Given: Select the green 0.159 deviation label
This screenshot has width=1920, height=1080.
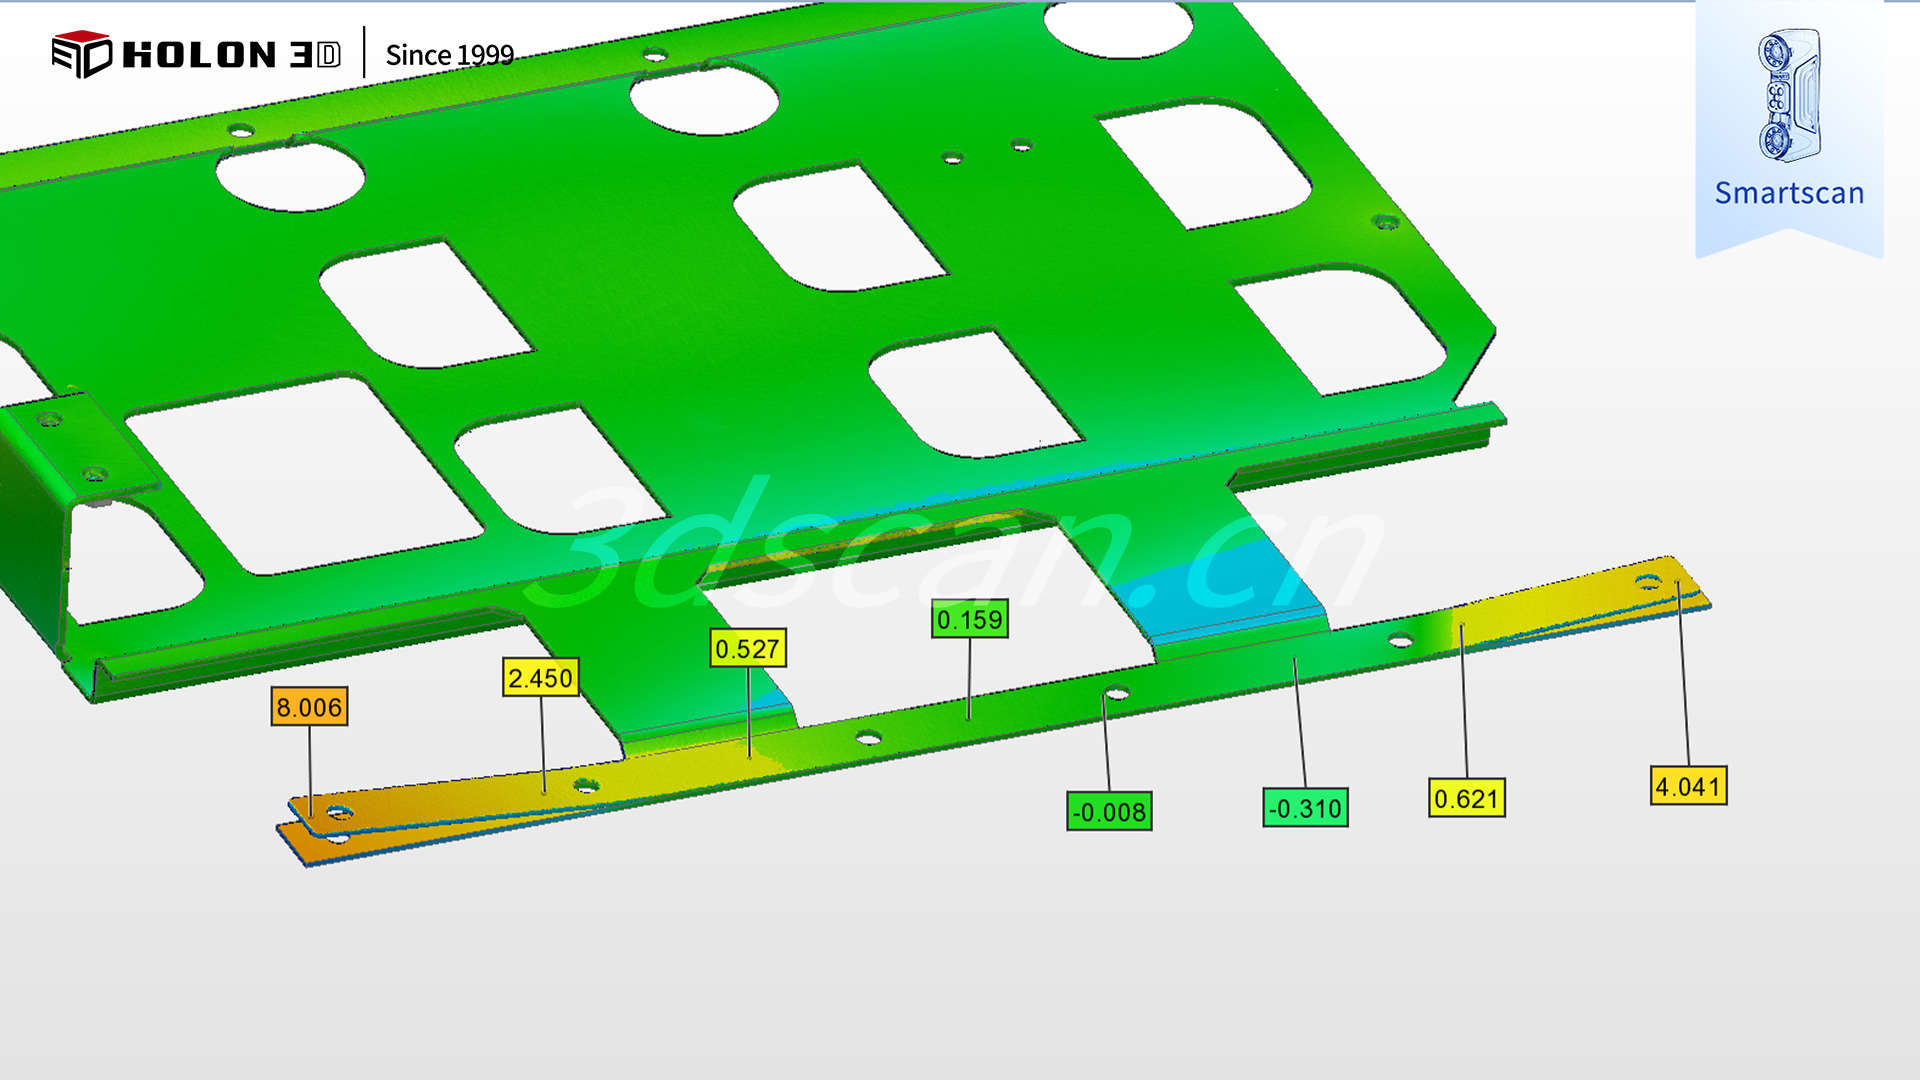Looking at the screenshot, I should point(969,620).
